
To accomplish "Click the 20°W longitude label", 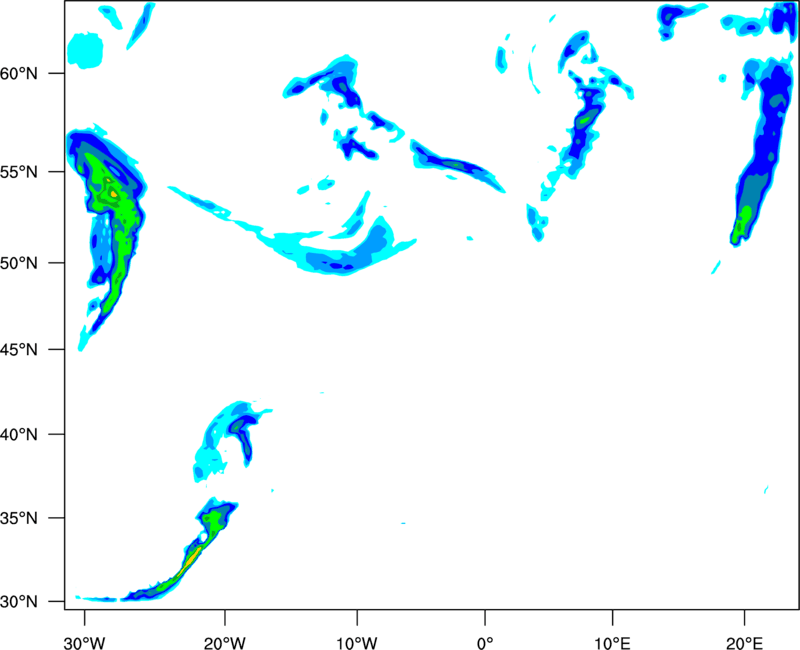I will point(224,643).
